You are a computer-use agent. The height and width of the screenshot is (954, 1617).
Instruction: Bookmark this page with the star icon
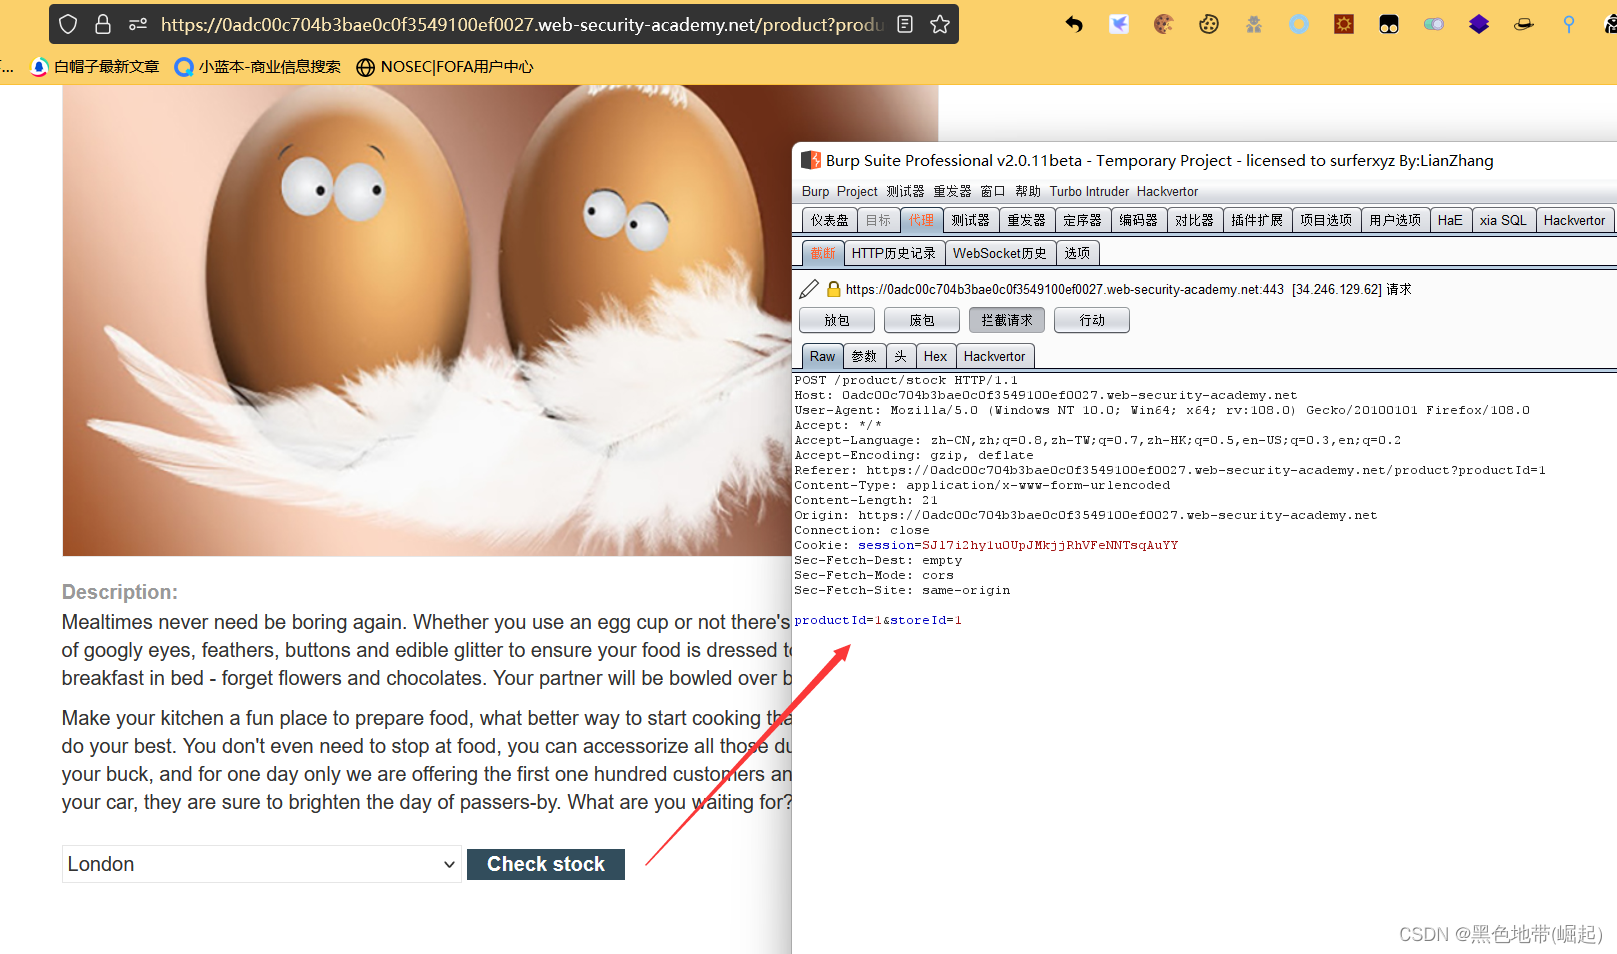pos(940,24)
